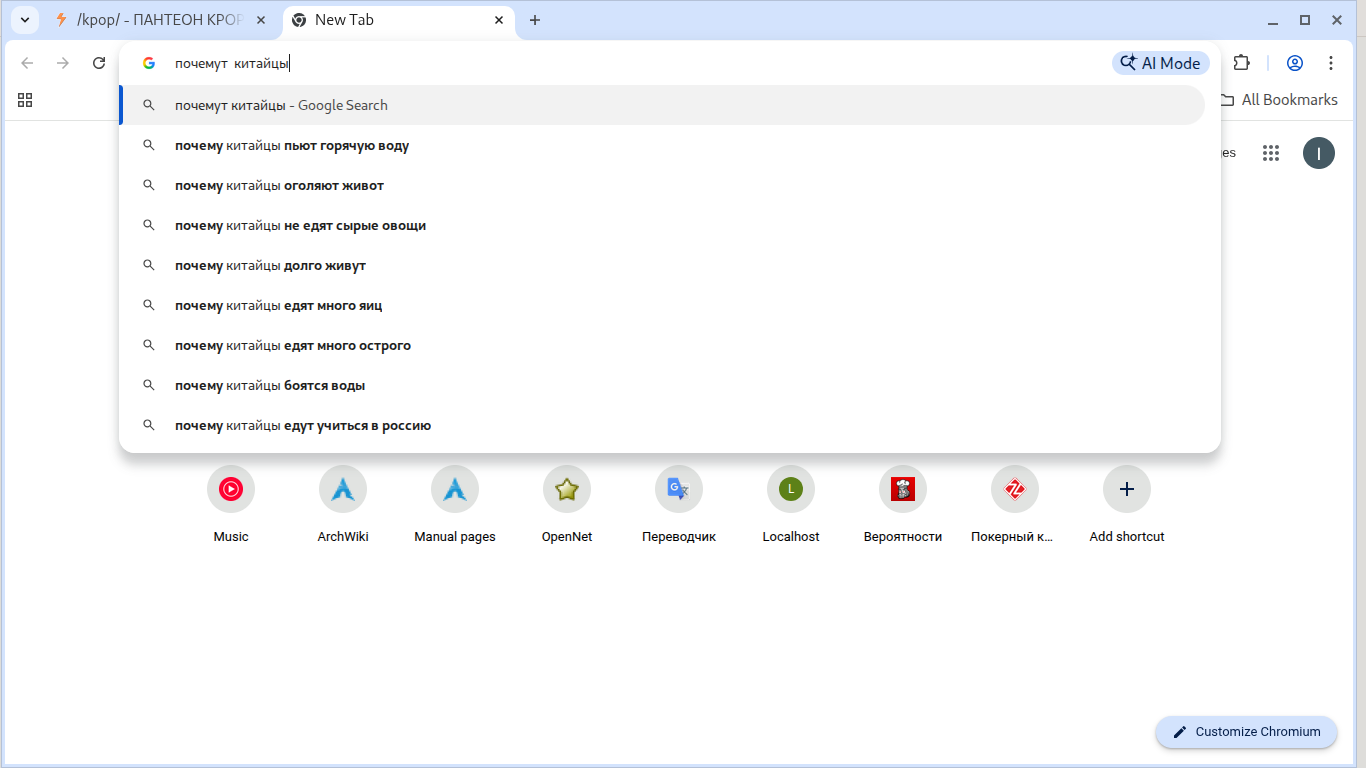Open the Chromium three-dot menu
The height and width of the screenshot is (768, 1366).
[x=1331, y=63]
